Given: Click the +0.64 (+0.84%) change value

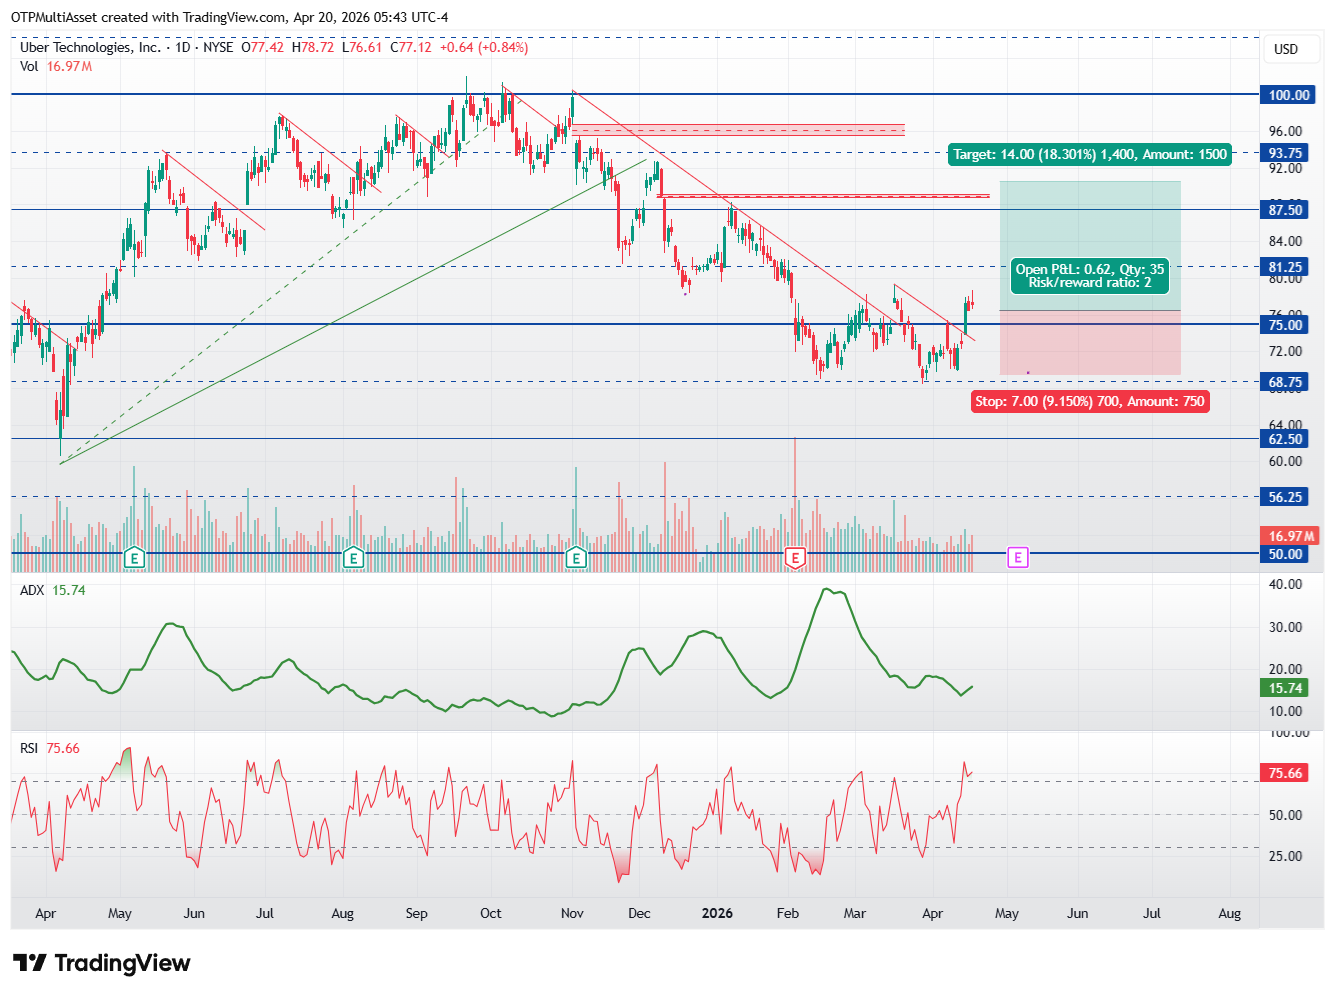Looking at the screenshot, I should tap(484, 47).
